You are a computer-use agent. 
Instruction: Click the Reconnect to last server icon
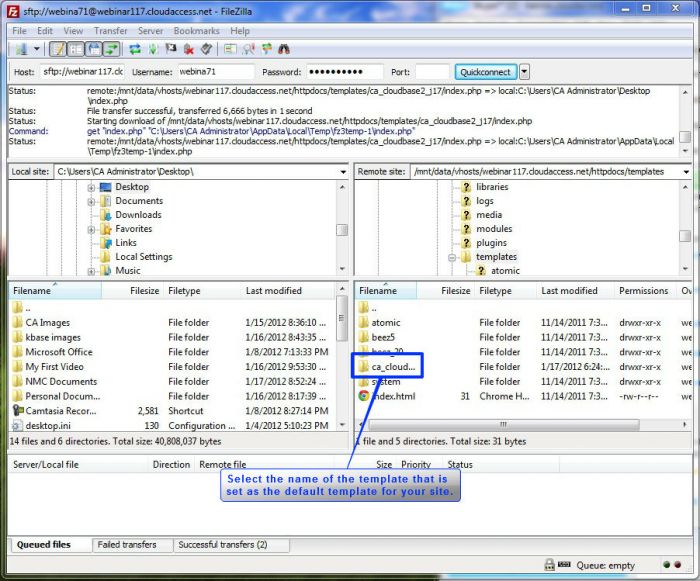pyautogui.click(x=206, y=49)
